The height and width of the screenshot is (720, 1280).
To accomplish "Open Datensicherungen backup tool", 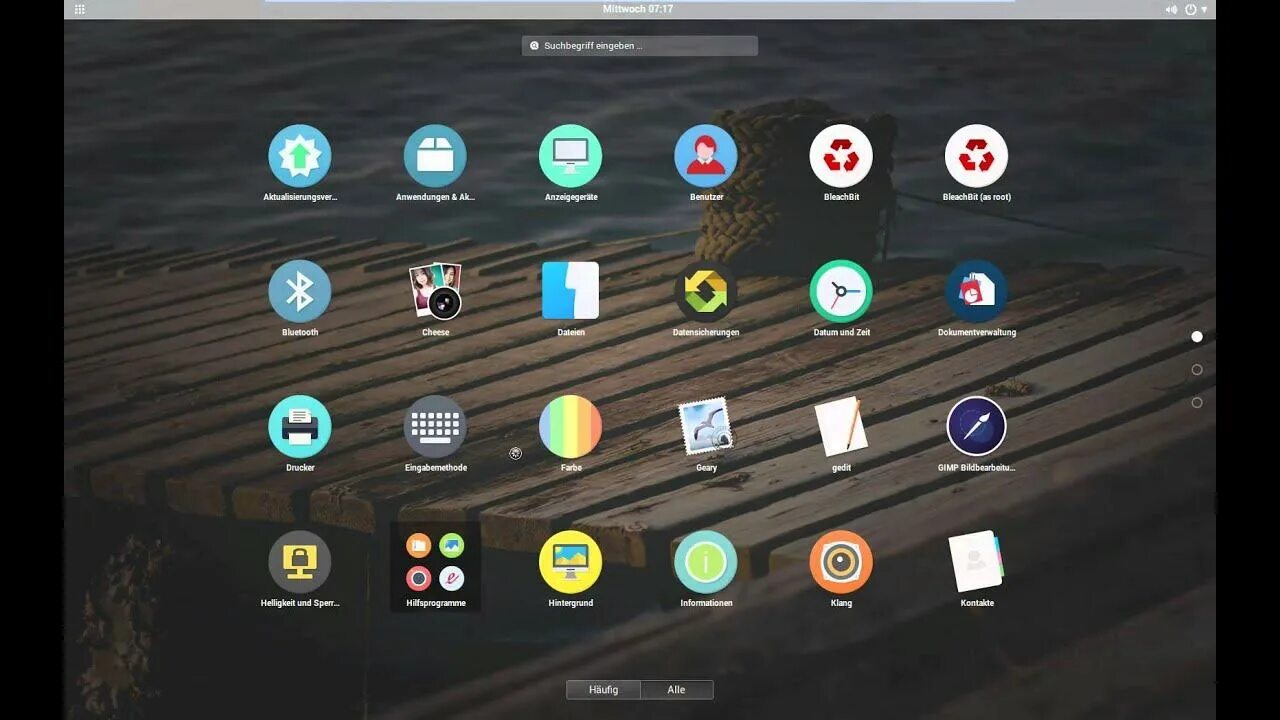I will pos(705,290).
